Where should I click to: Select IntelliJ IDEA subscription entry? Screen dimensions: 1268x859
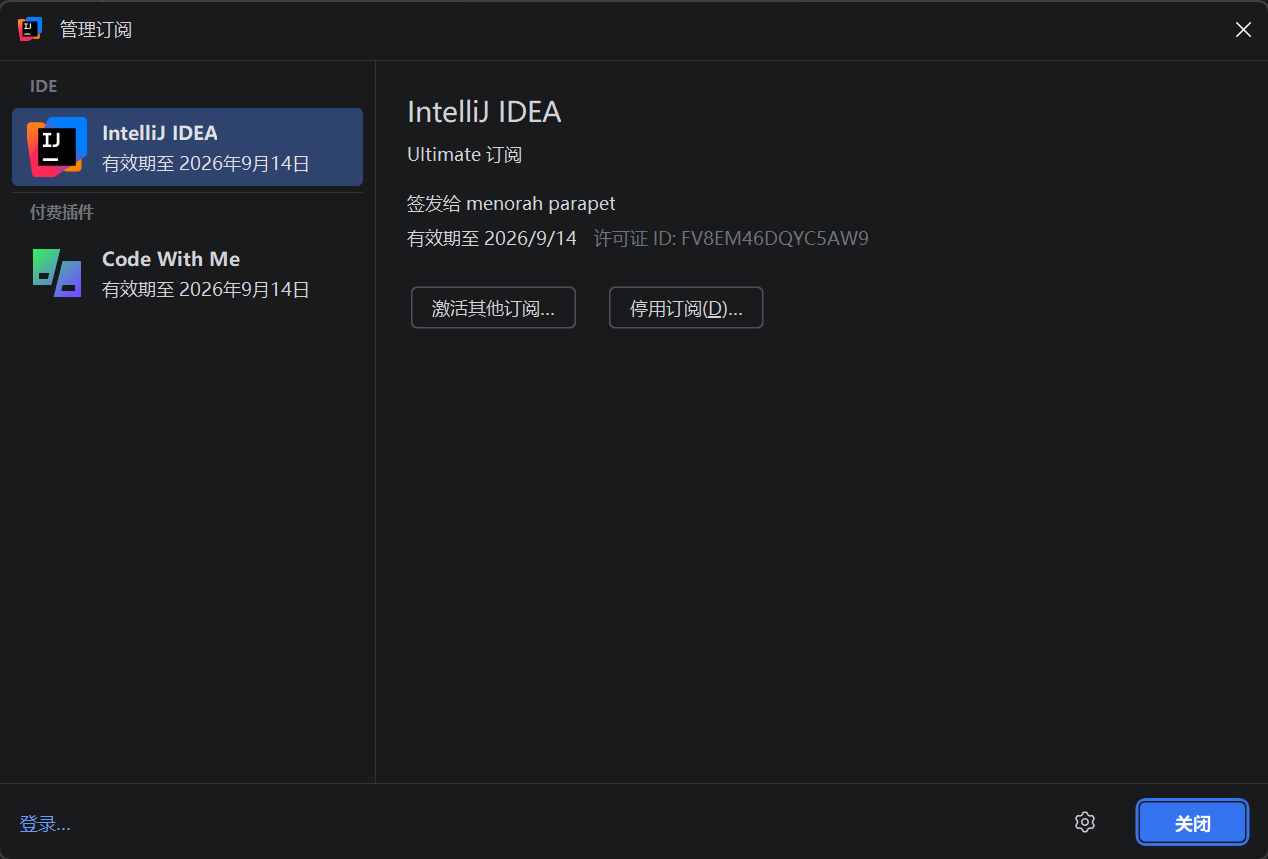coord(187,147)
